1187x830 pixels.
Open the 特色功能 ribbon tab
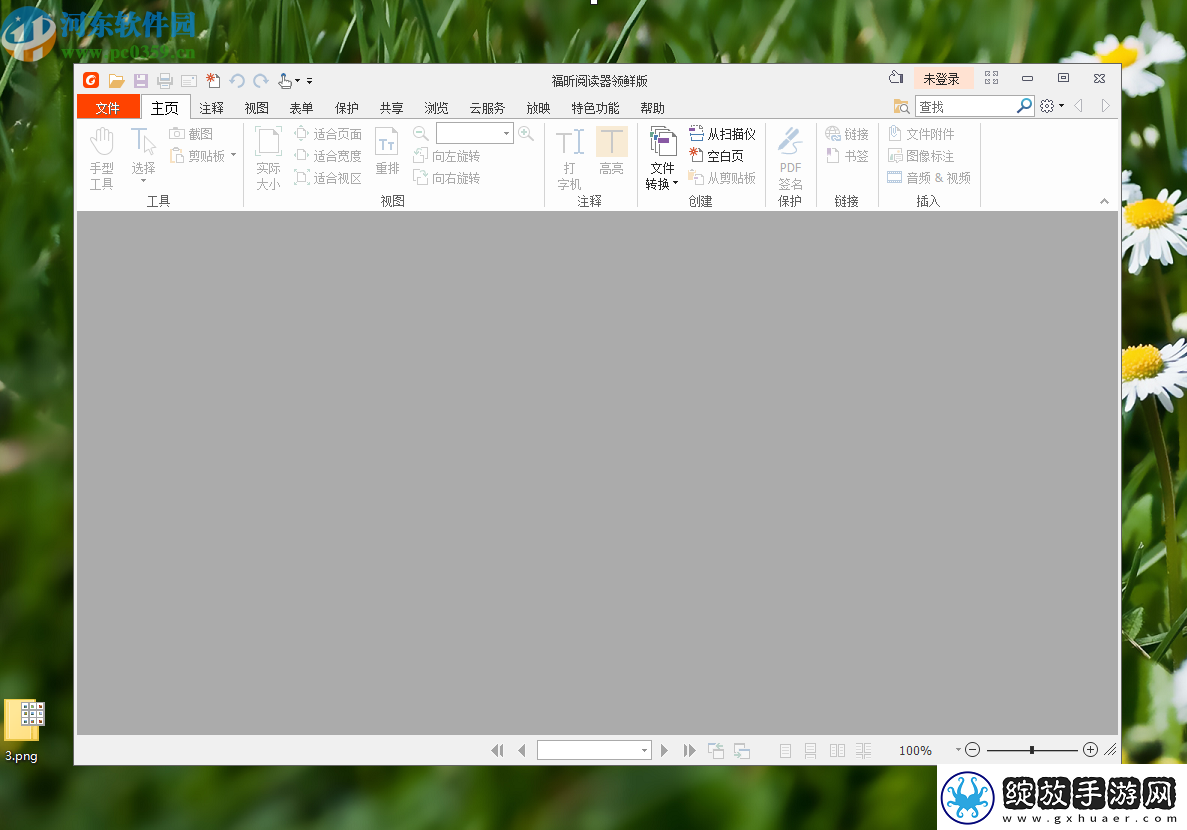point(595,108)
